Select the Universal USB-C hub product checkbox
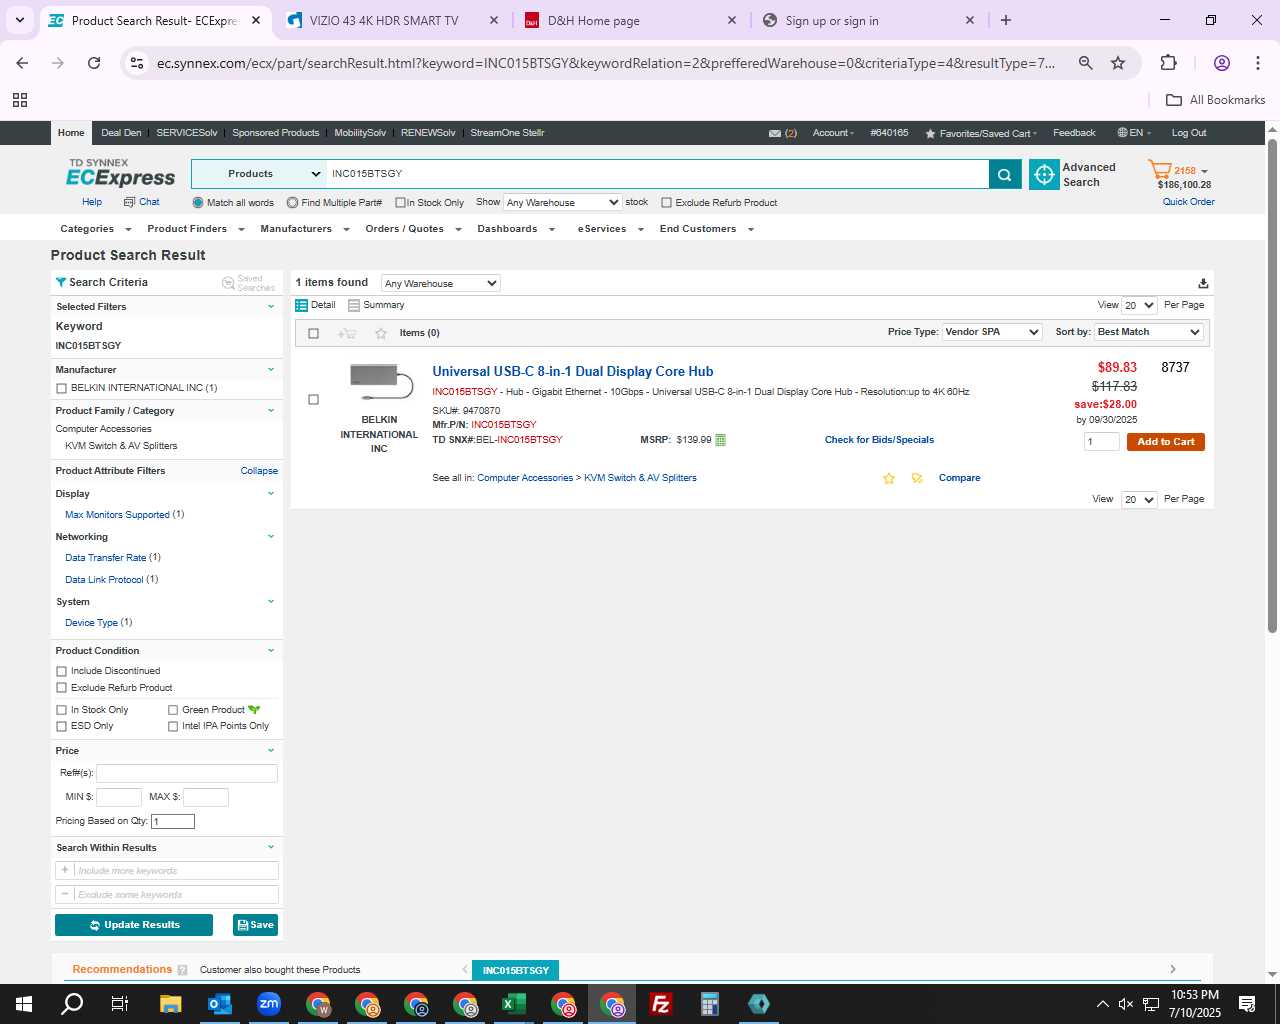 313,400
